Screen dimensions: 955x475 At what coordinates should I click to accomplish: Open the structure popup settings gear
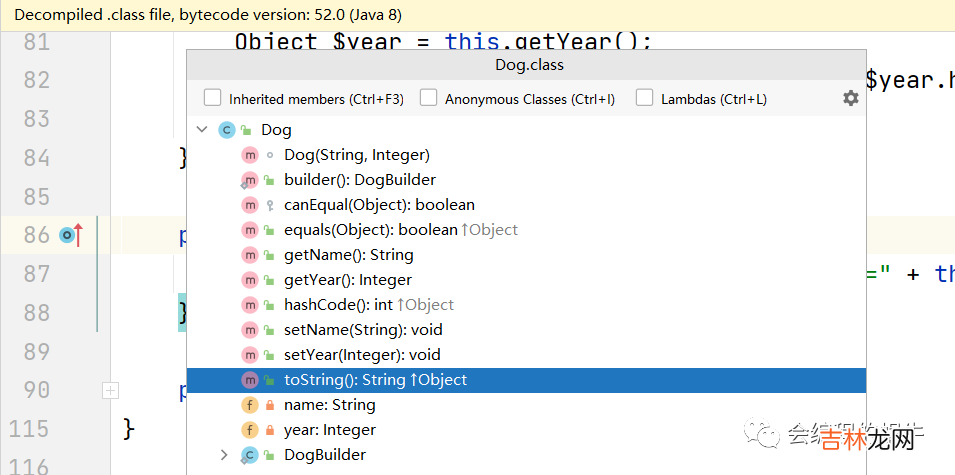[x=850, y=98]
